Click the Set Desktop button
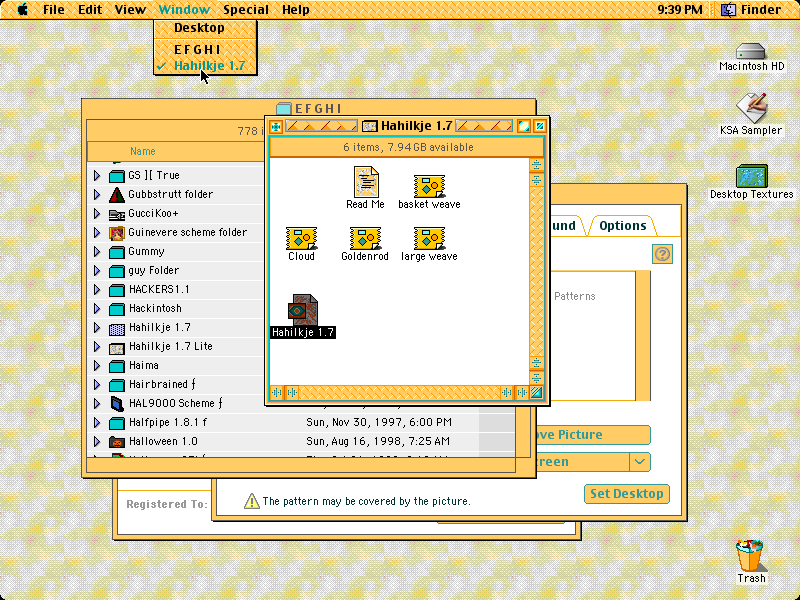 (627, 494)
